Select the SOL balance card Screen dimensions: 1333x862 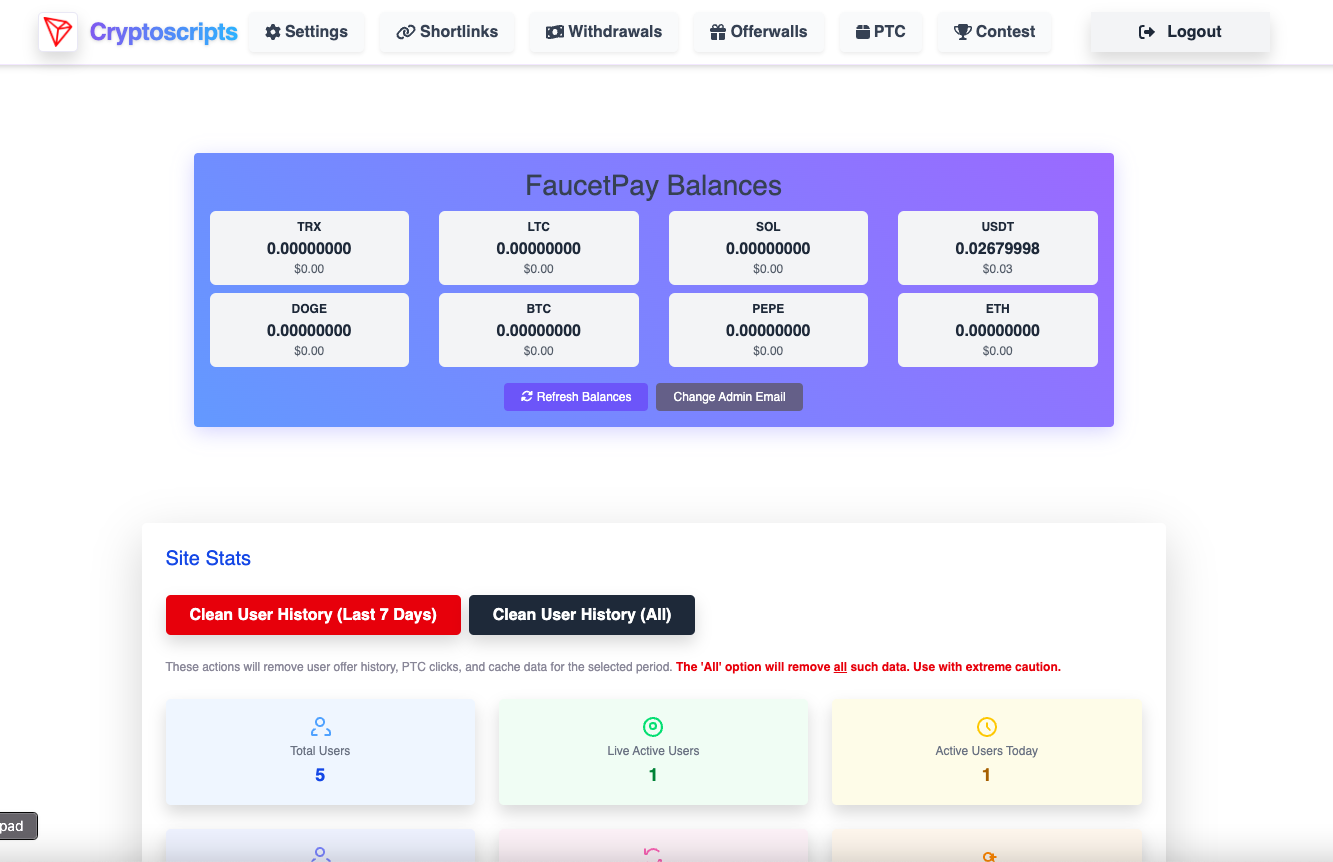[768, 248]
